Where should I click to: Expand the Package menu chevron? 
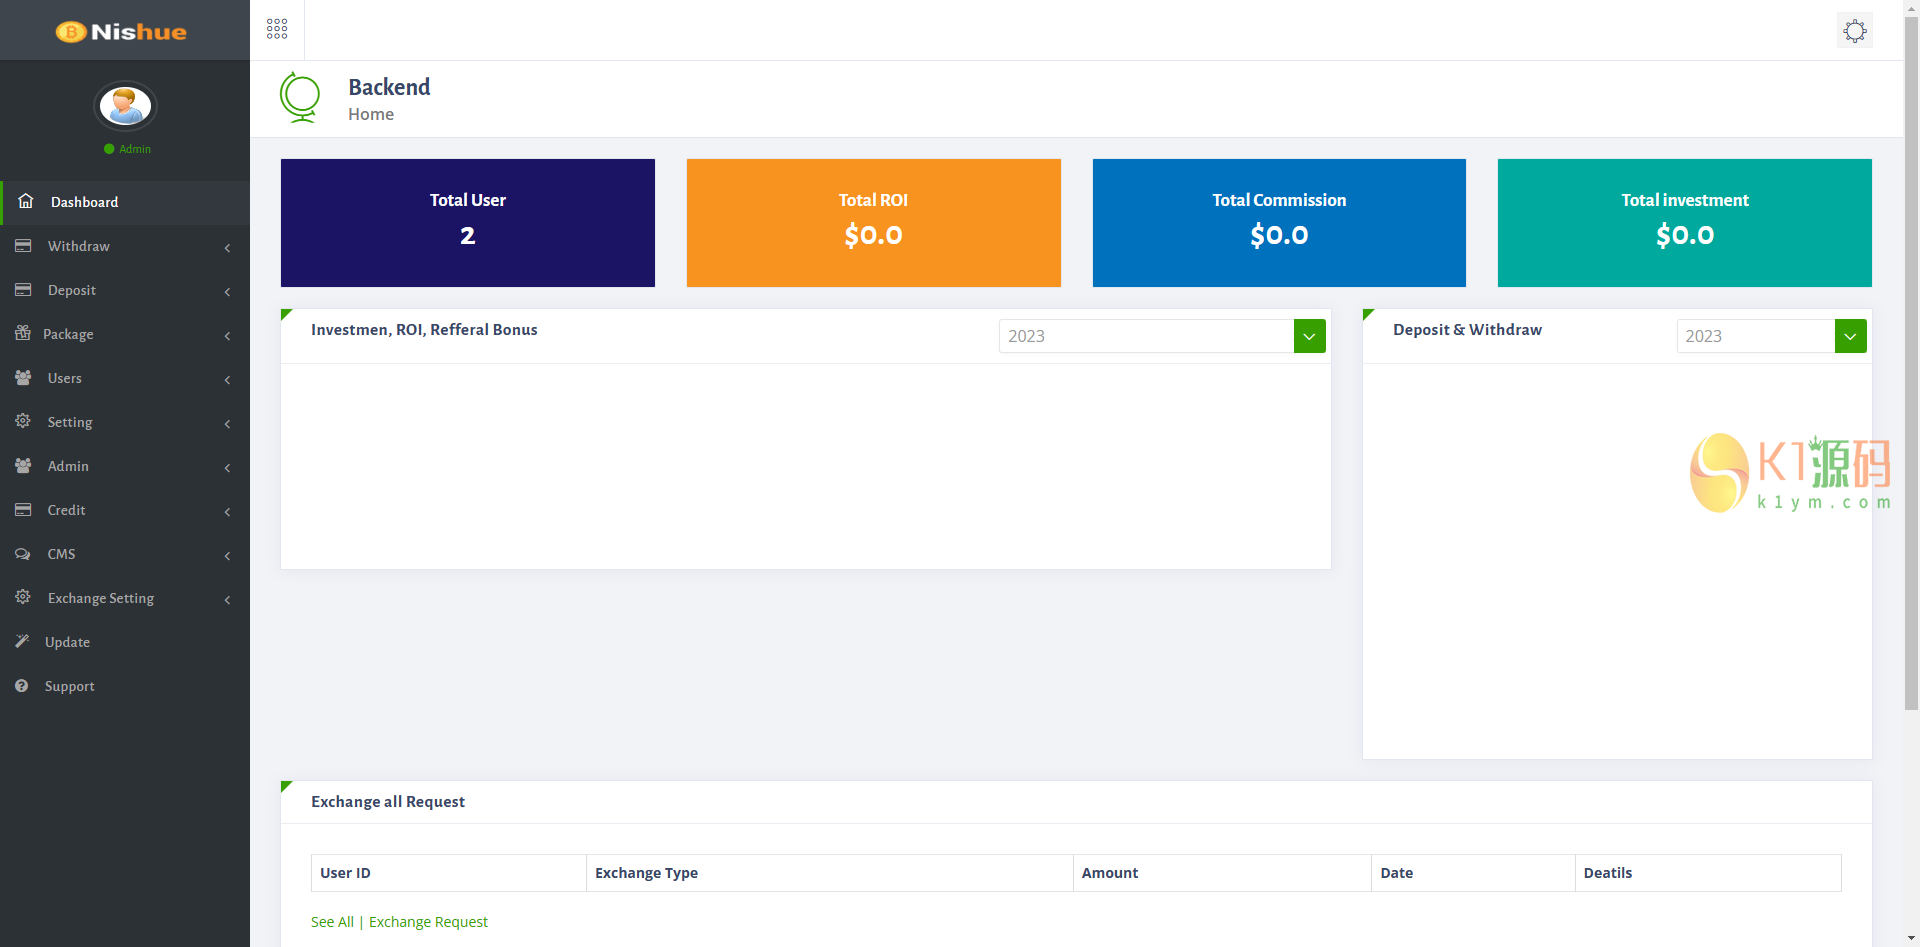[x=228, y=335]
